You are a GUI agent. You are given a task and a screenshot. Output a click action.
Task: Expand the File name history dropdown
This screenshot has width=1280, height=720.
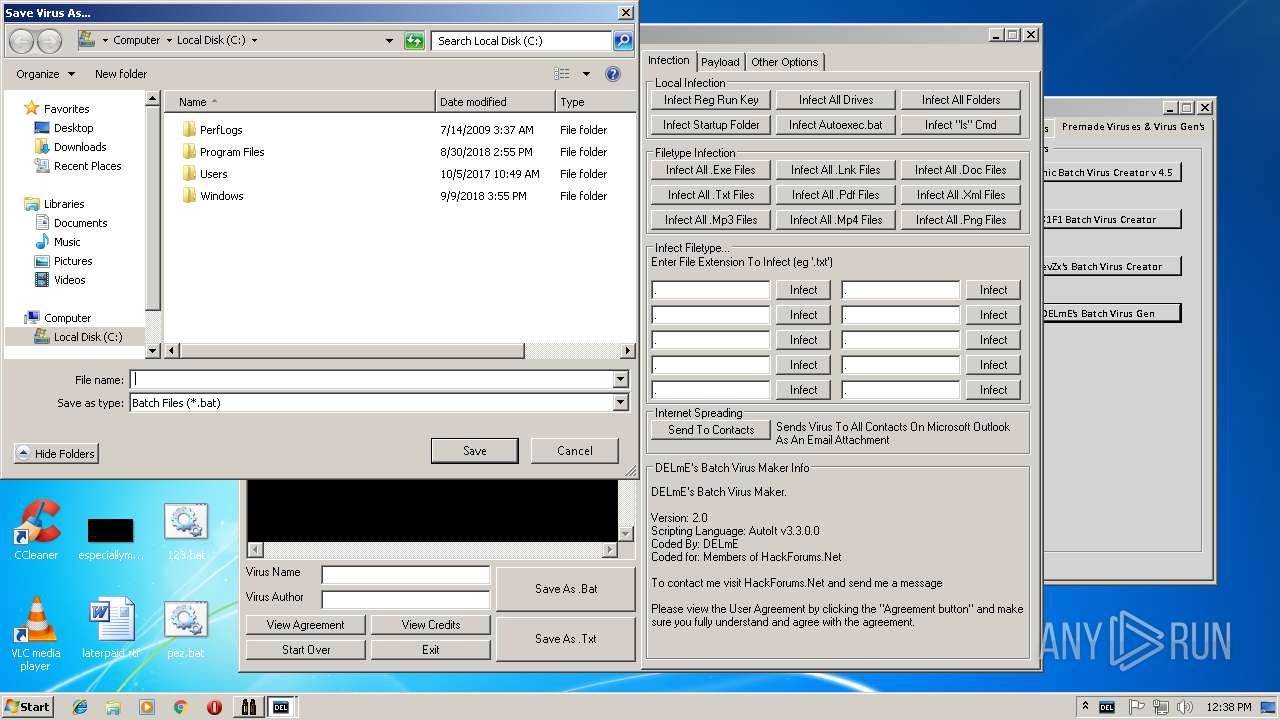621,380
